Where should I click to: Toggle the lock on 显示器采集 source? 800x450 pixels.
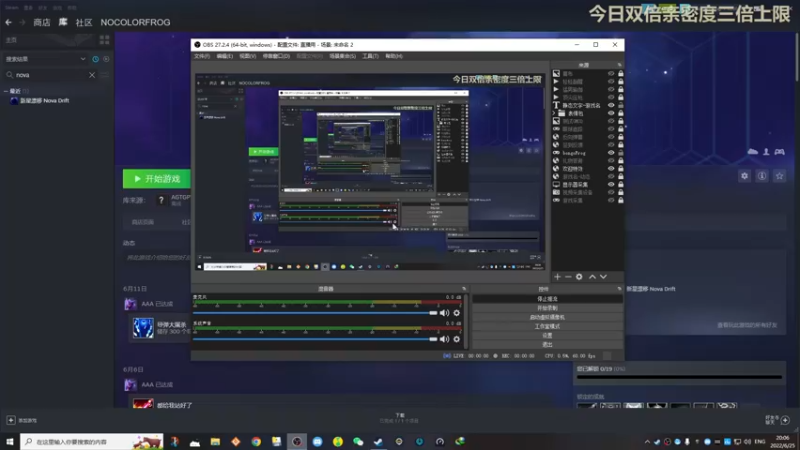point(620,184)
